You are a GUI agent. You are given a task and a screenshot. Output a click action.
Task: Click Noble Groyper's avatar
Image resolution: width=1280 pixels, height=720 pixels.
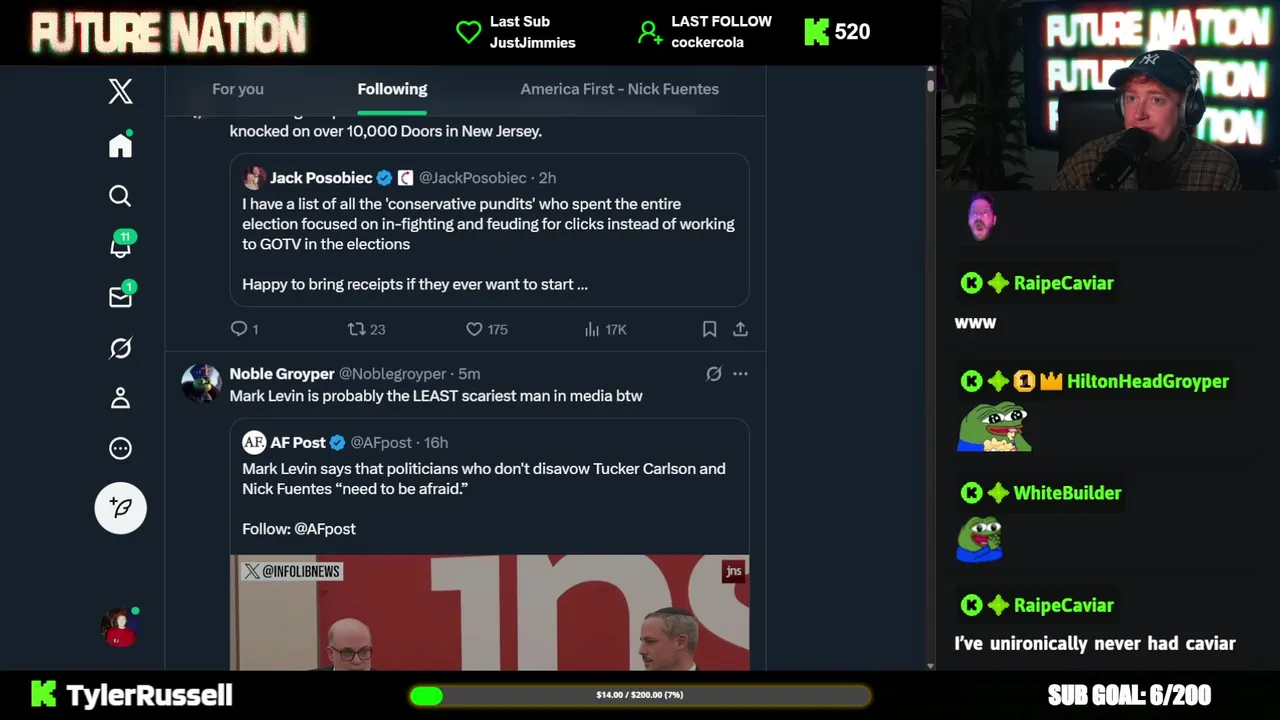coord(201,383)
